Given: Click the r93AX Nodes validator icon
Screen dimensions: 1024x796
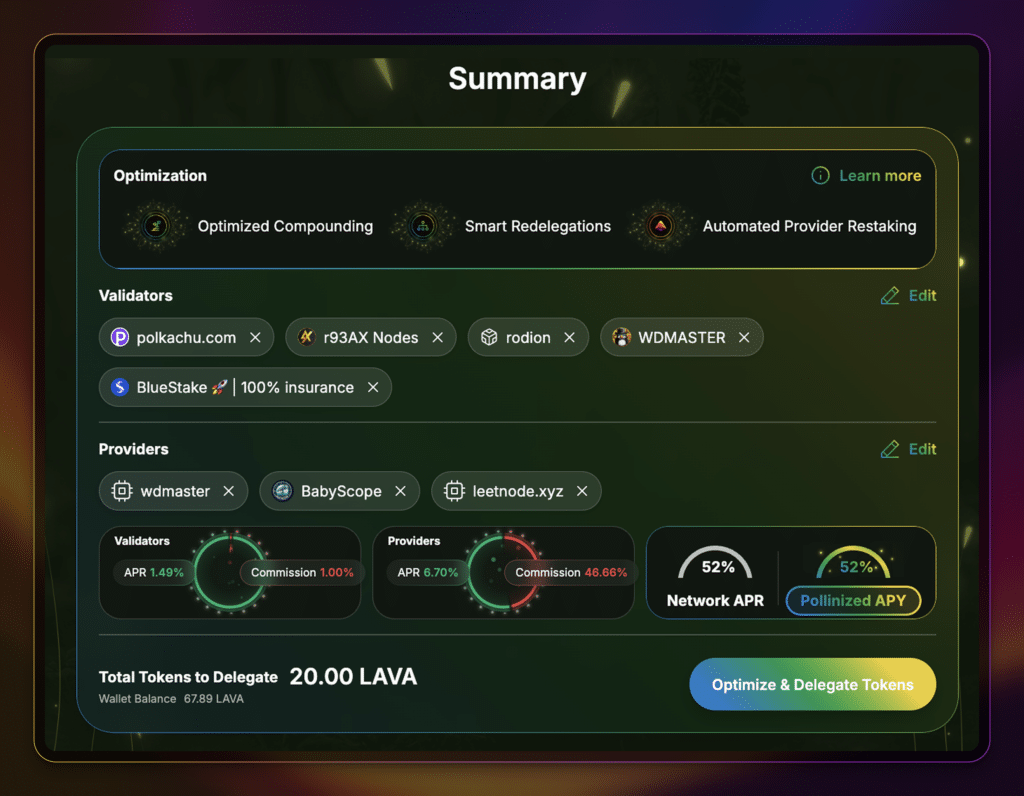Looking at the screenshot, I should coord(307,337).
